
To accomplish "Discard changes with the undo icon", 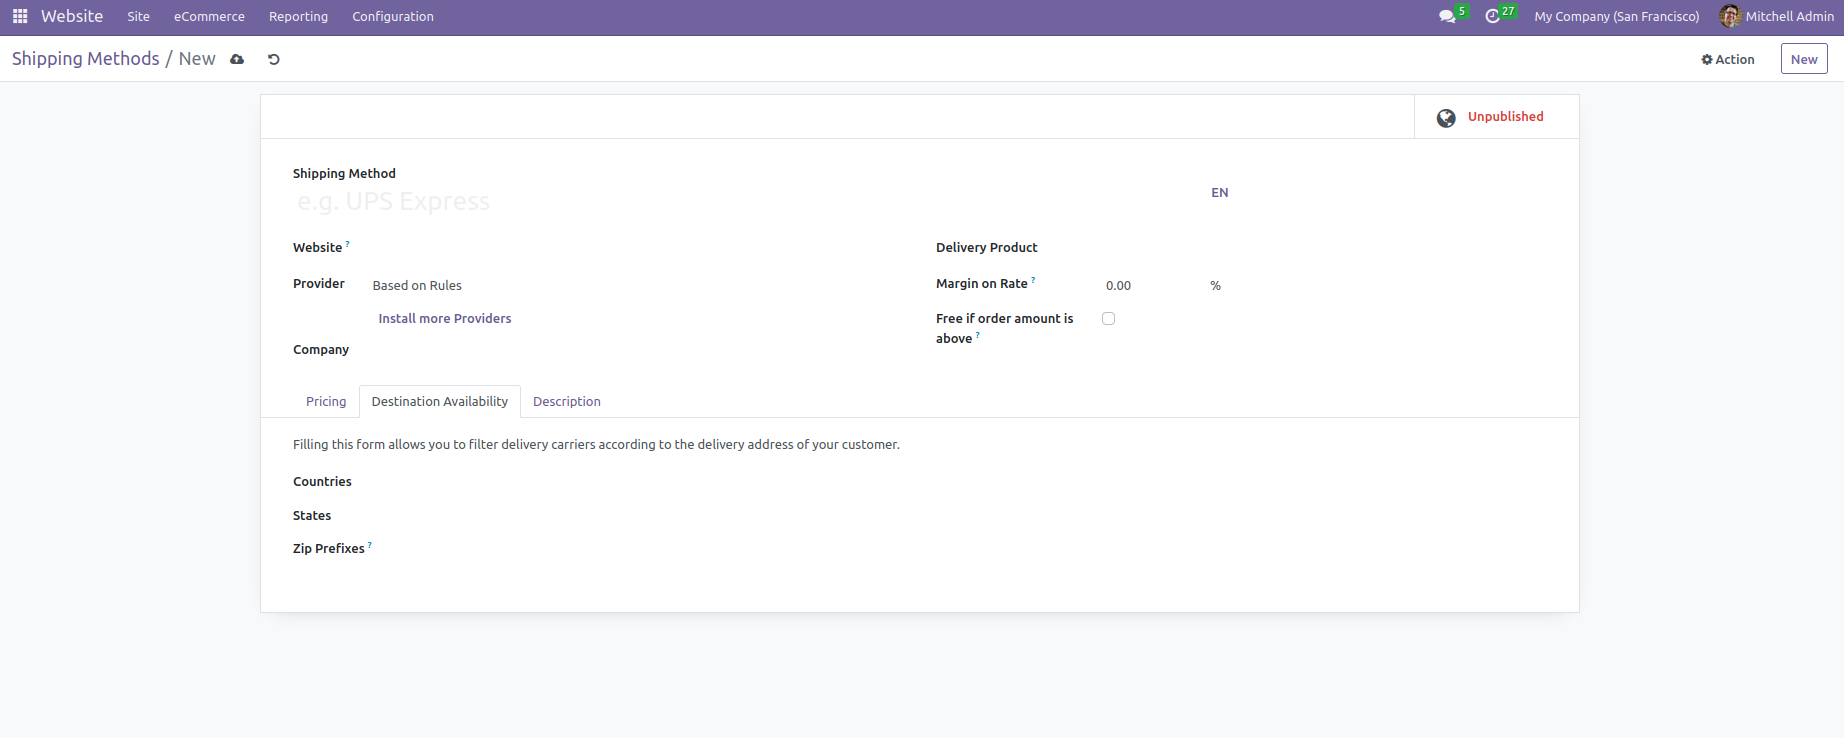I will [x=274, y=59].
